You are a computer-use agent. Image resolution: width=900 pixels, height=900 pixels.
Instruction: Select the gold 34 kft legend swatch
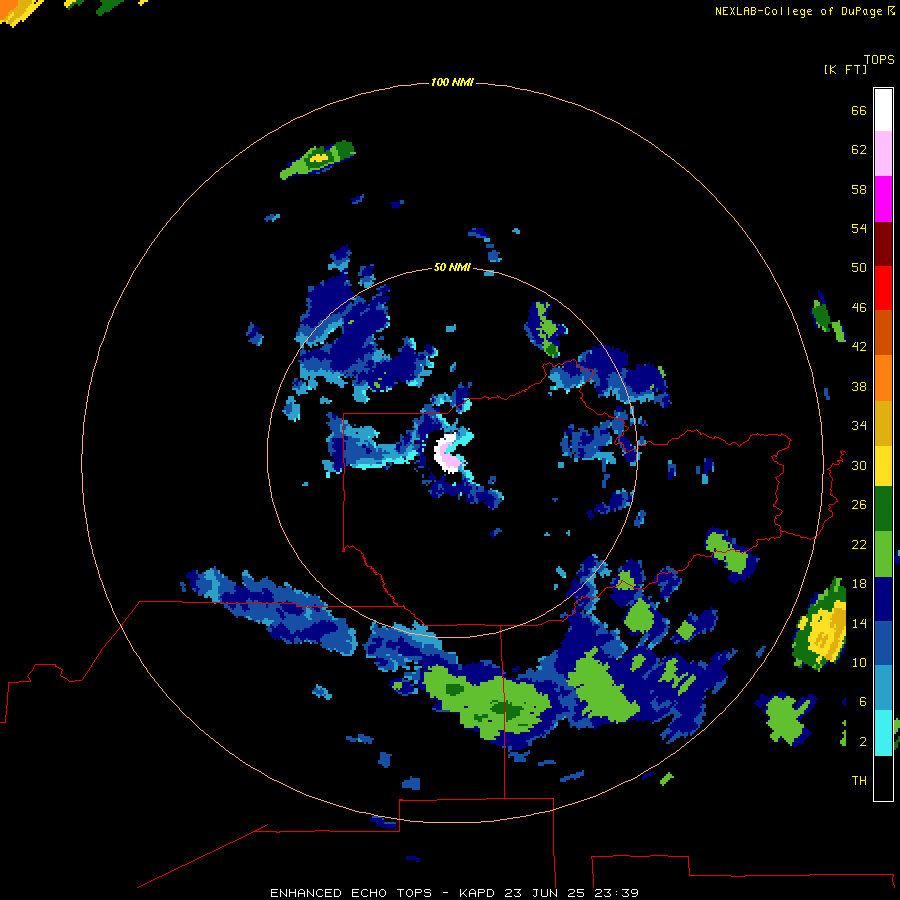883,423
